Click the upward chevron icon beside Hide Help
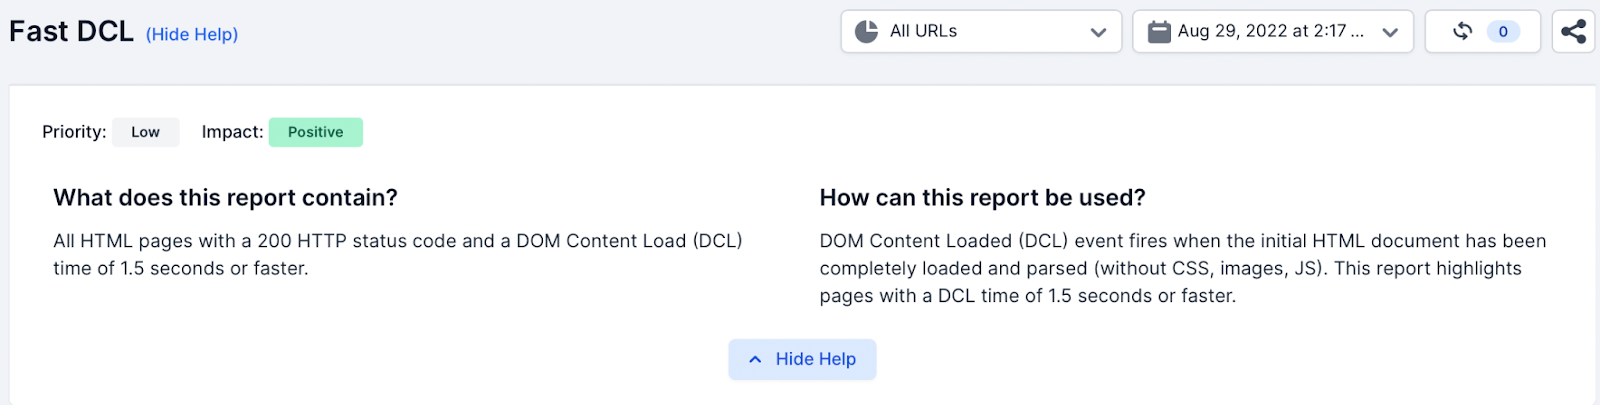This screenshot has width=1600, height=405. 755,359
